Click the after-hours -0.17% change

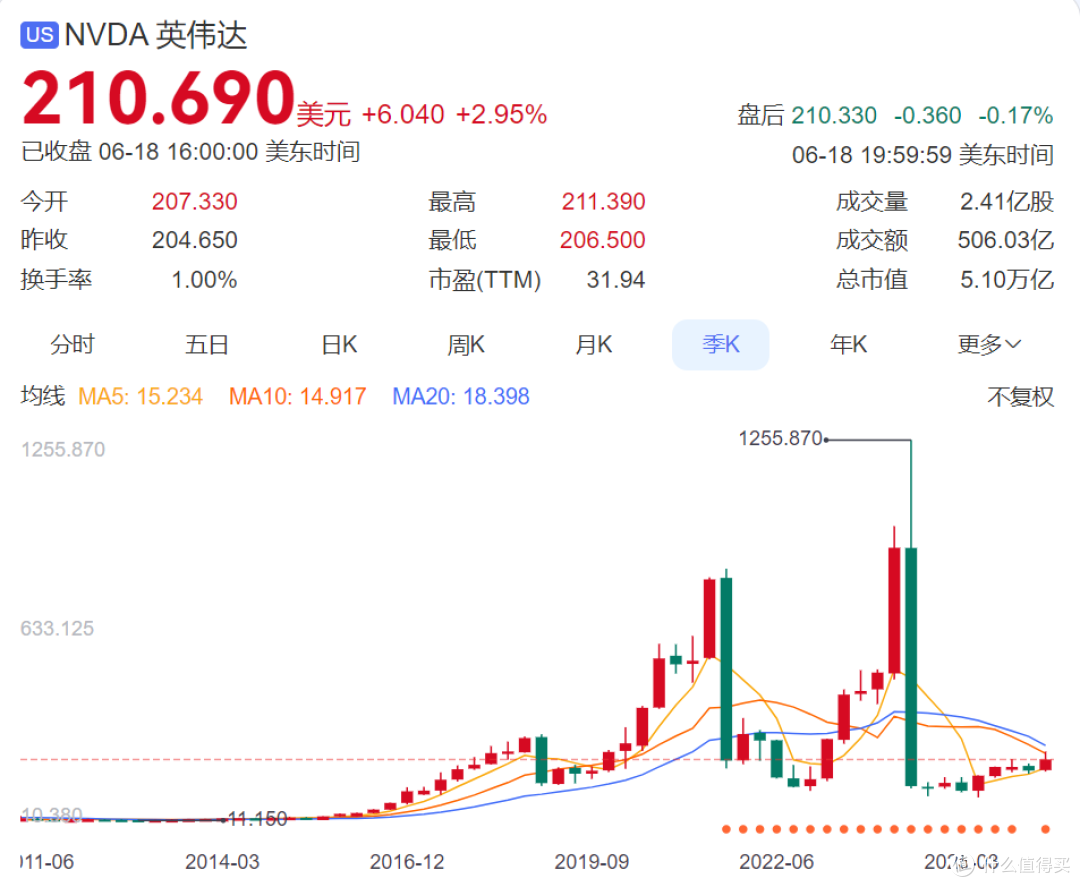coord(1016,115)
